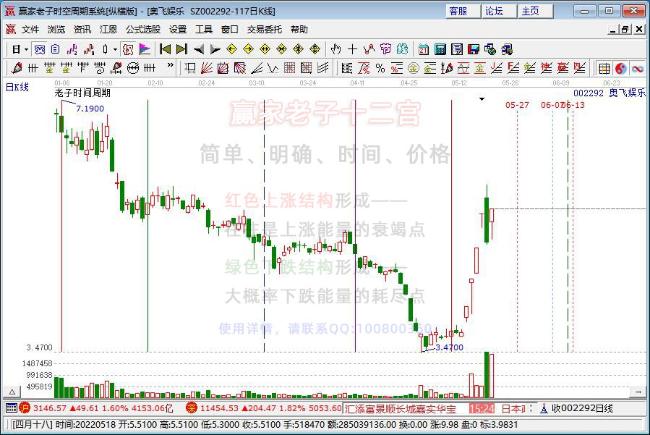This screenshot has height=435, width=650.
Task: Select the crosshair cursor tool
Action: [352, 49]
